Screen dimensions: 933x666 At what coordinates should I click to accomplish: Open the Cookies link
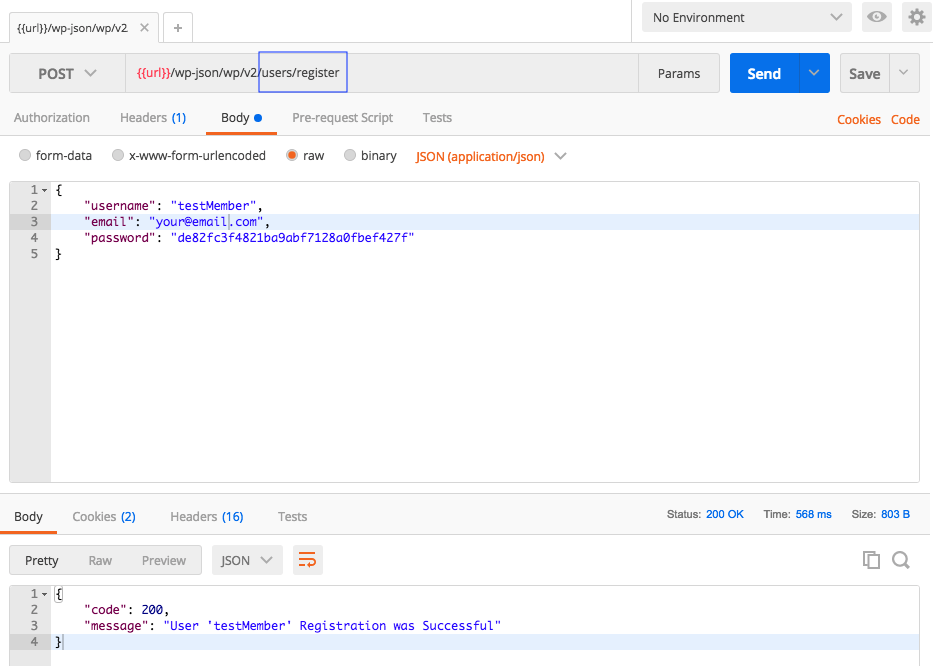pos(859,119)
